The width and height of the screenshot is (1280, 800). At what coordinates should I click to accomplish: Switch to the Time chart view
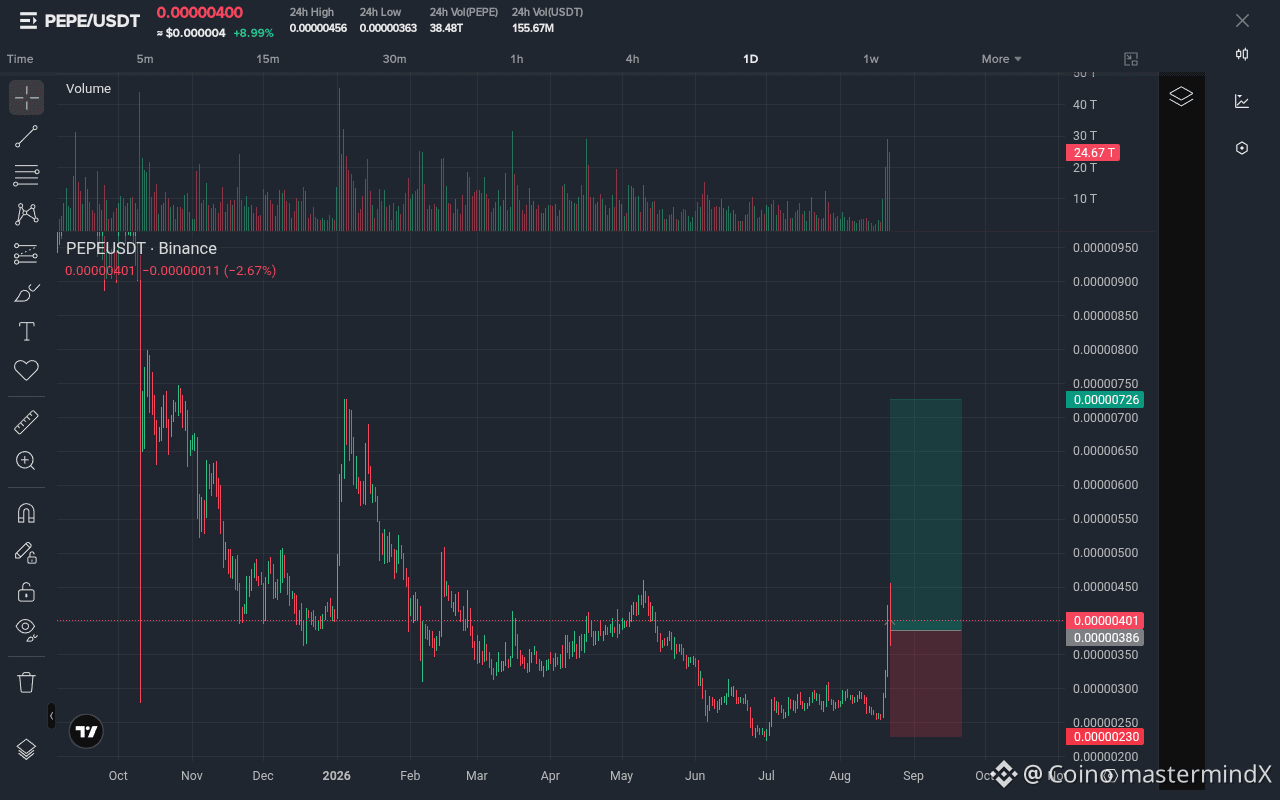(x=20, y=59)
